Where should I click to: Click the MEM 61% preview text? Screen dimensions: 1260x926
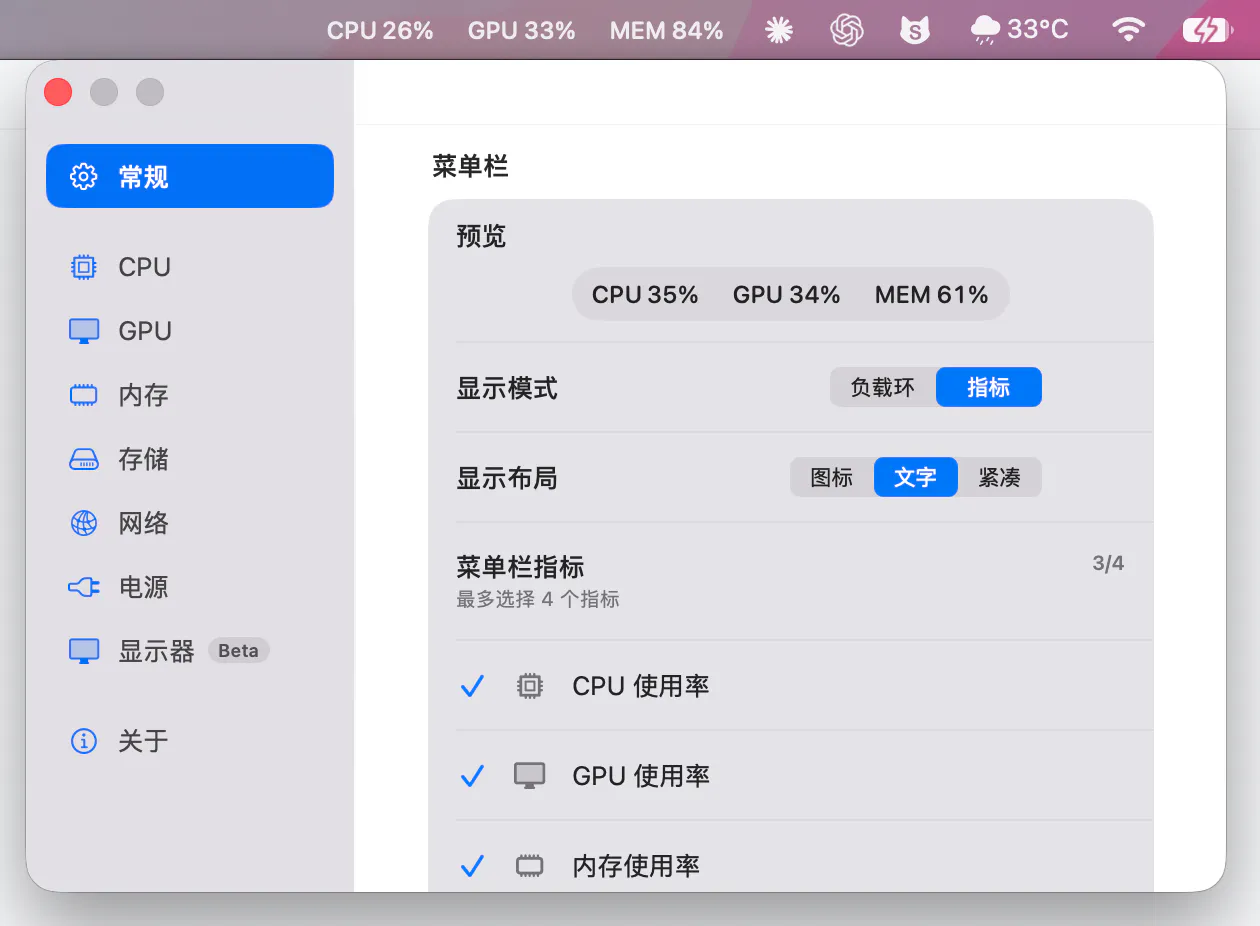[x=931, y=295]
